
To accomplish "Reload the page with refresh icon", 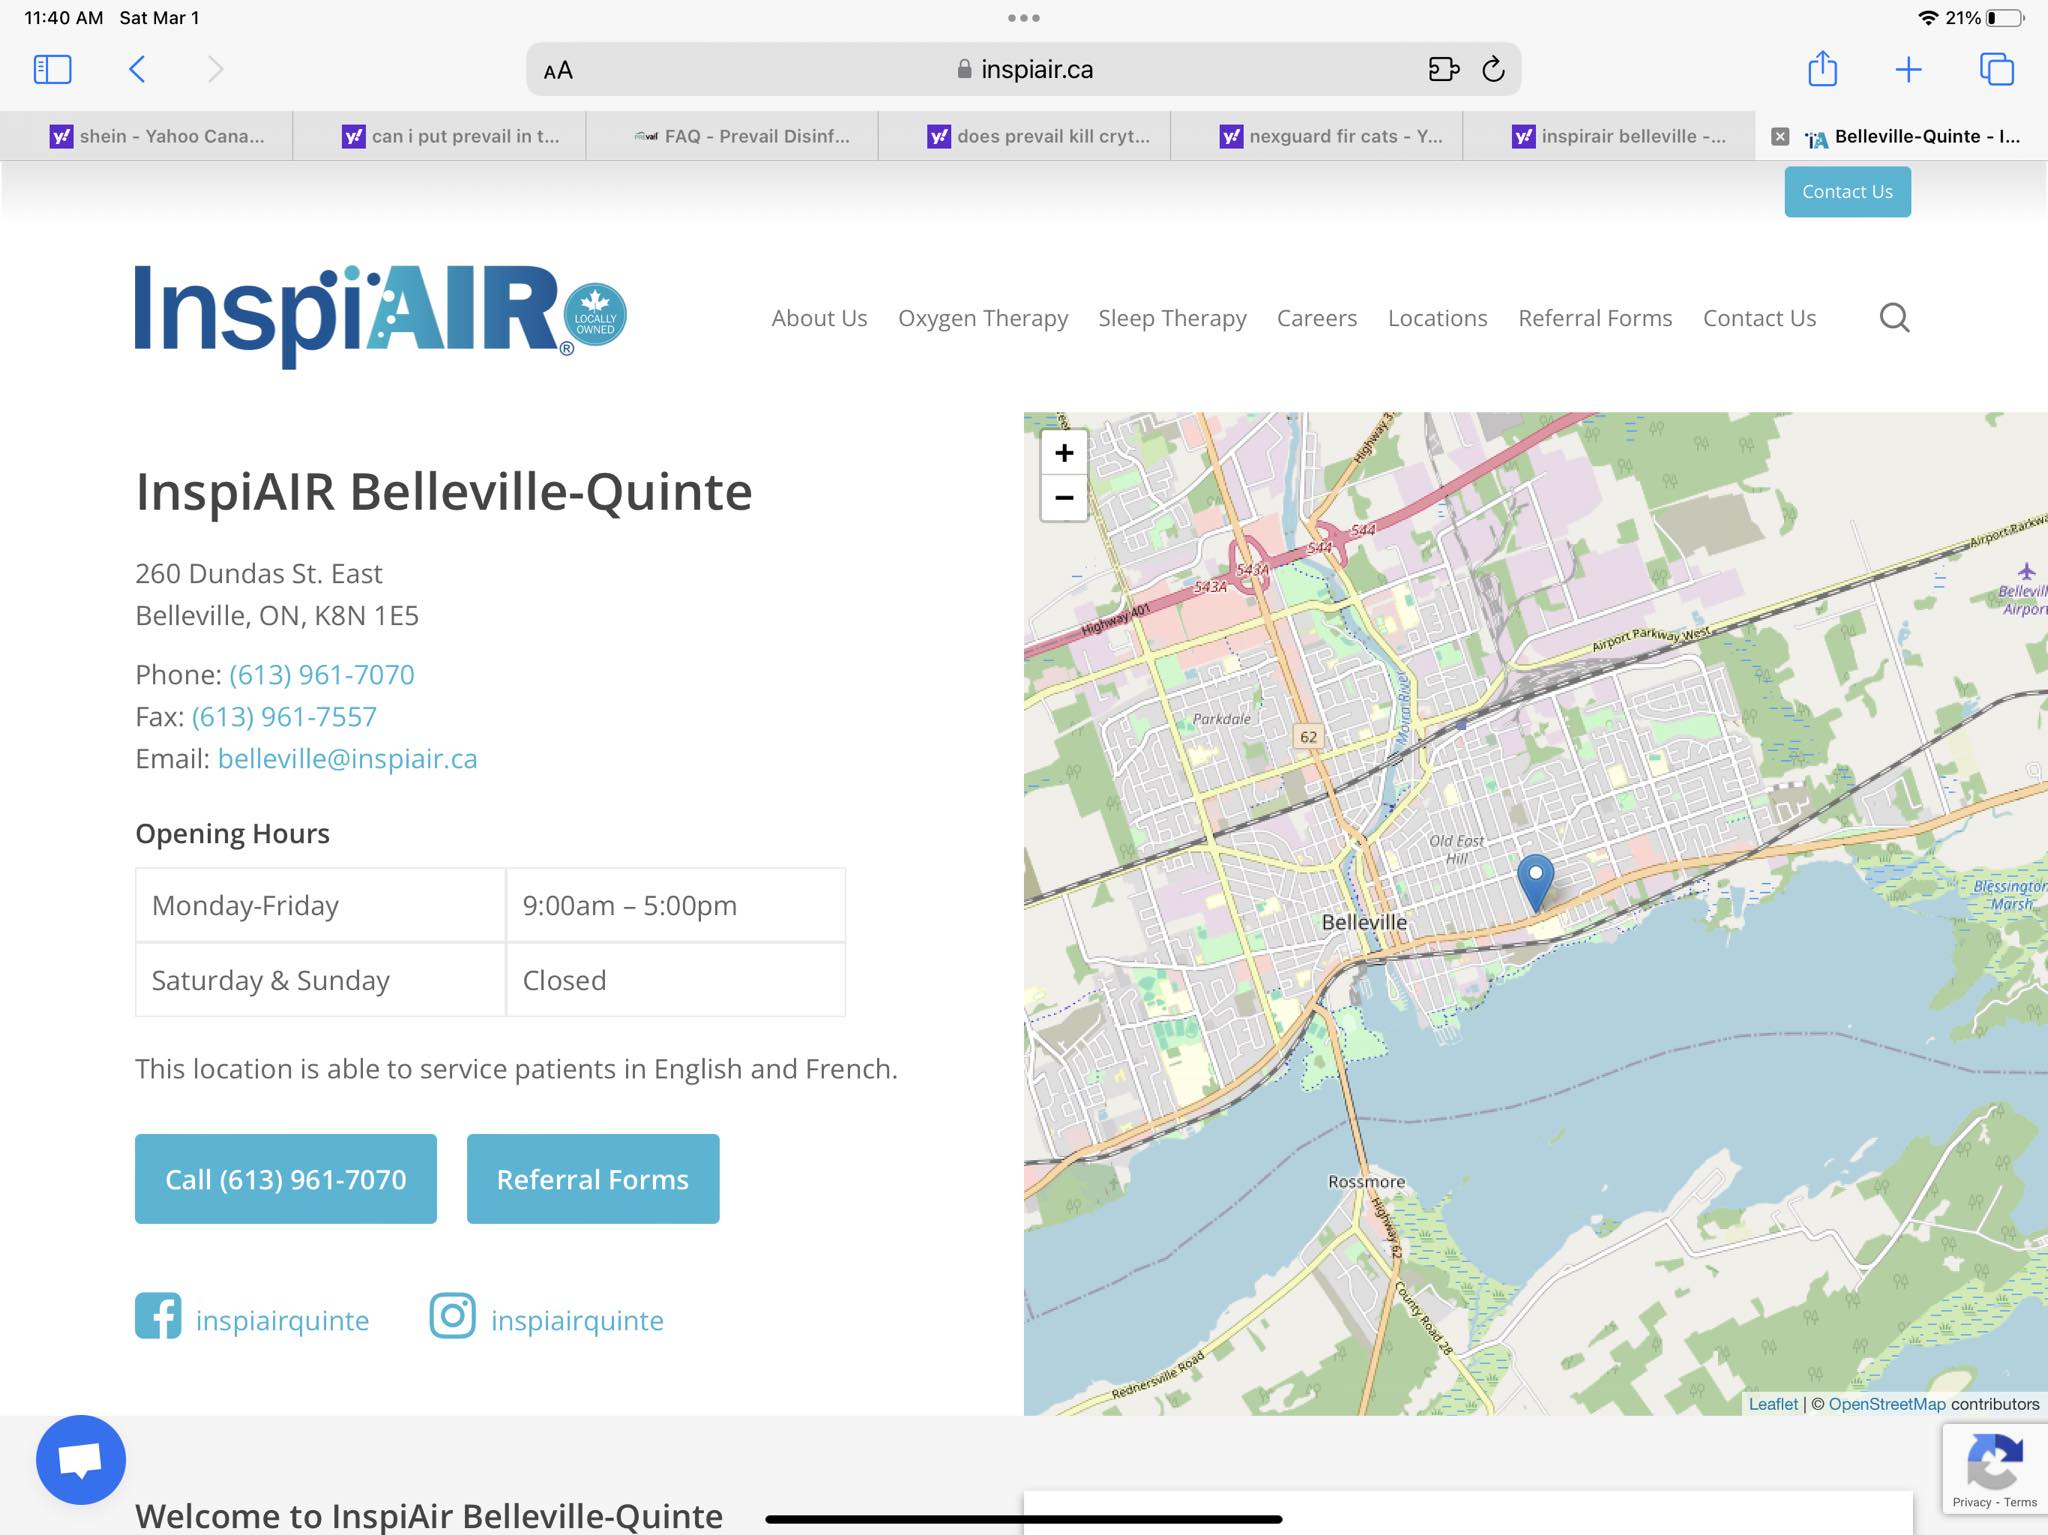I will tap(1493, 69).
